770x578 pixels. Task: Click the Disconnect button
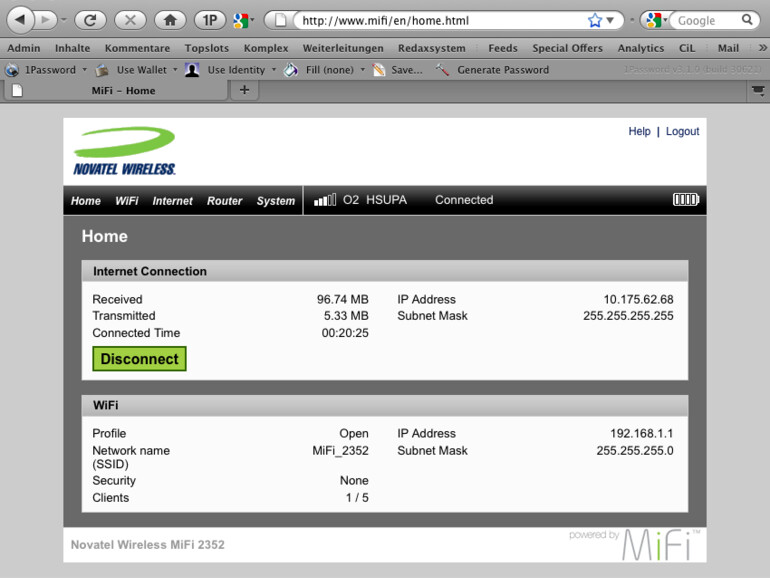(x=139, y=358)
